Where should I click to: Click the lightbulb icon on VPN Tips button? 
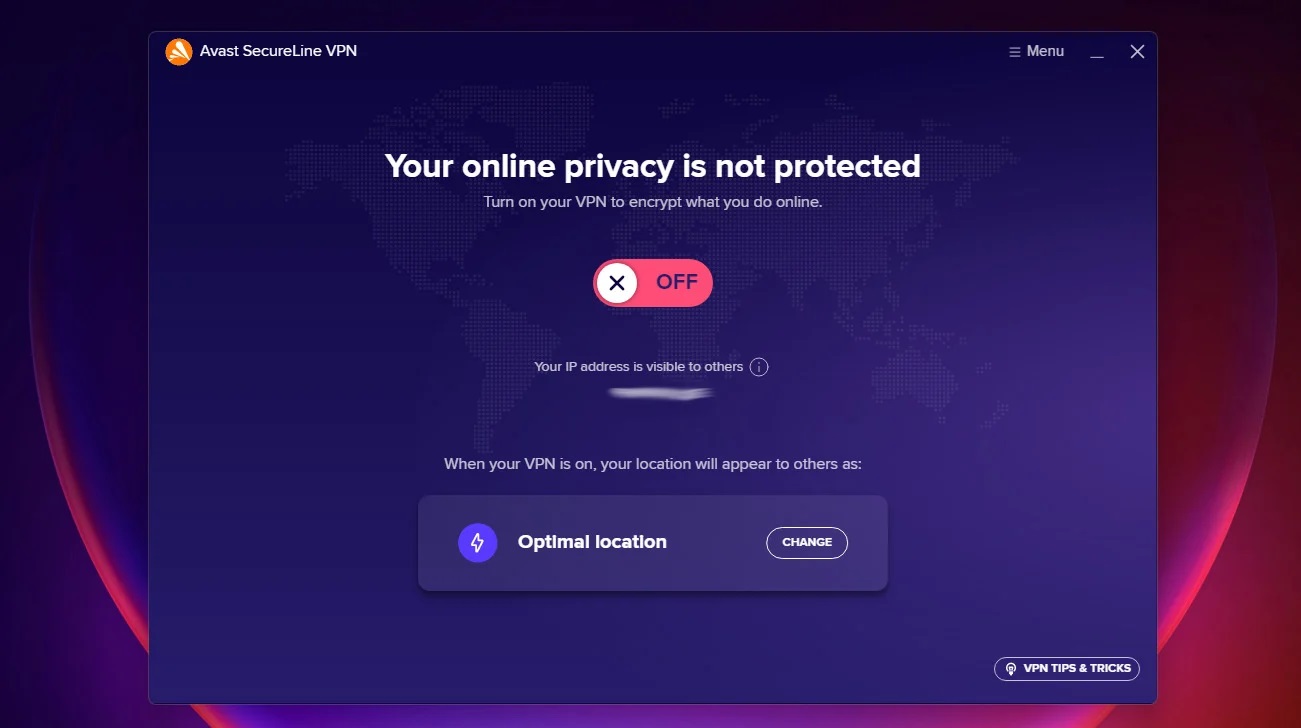1010,668
